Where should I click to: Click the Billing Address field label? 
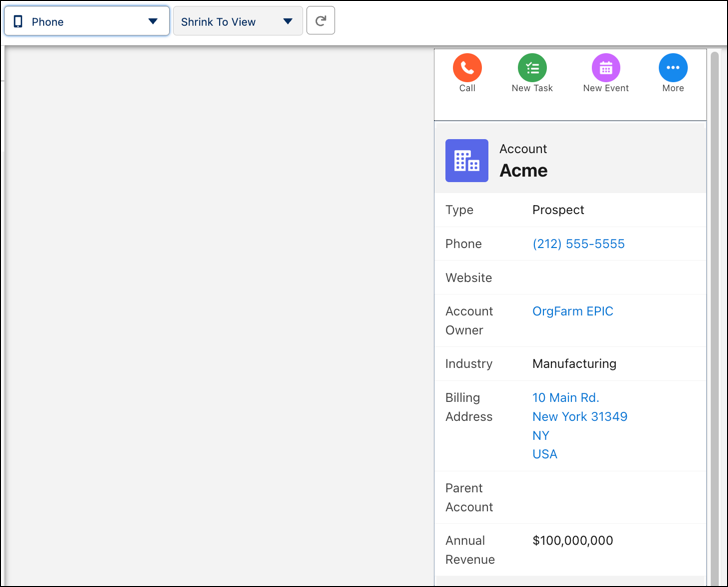(x=469, y=407)
